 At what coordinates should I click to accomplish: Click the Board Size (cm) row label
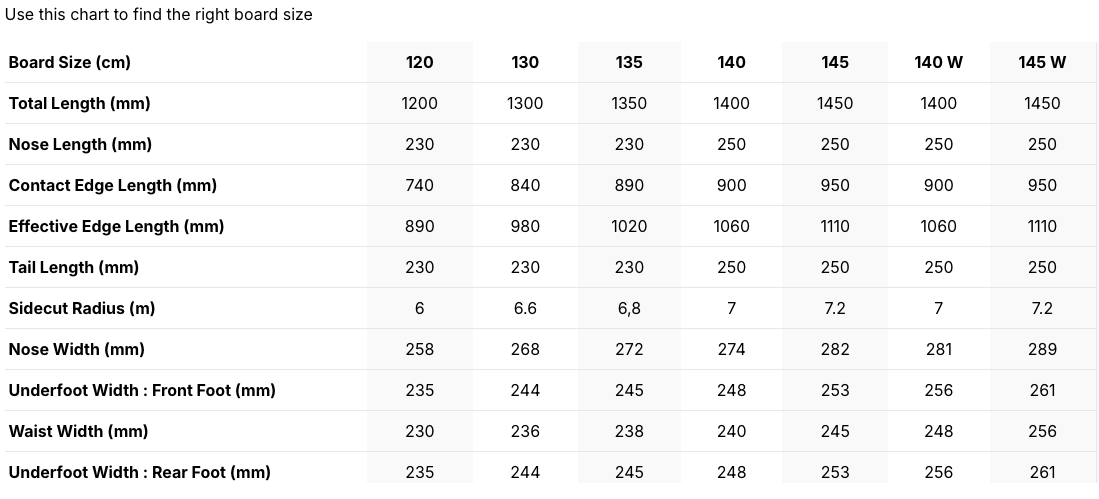tap(69, 62)
